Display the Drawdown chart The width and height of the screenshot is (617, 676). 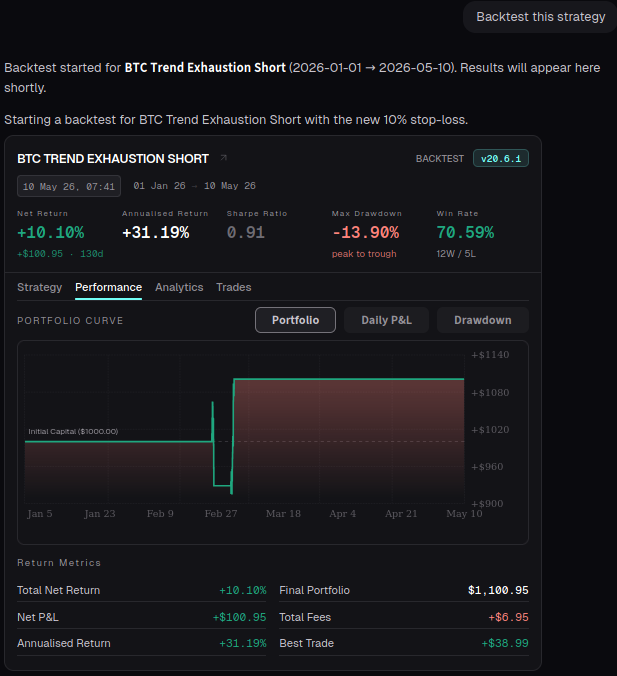[482, 320]
